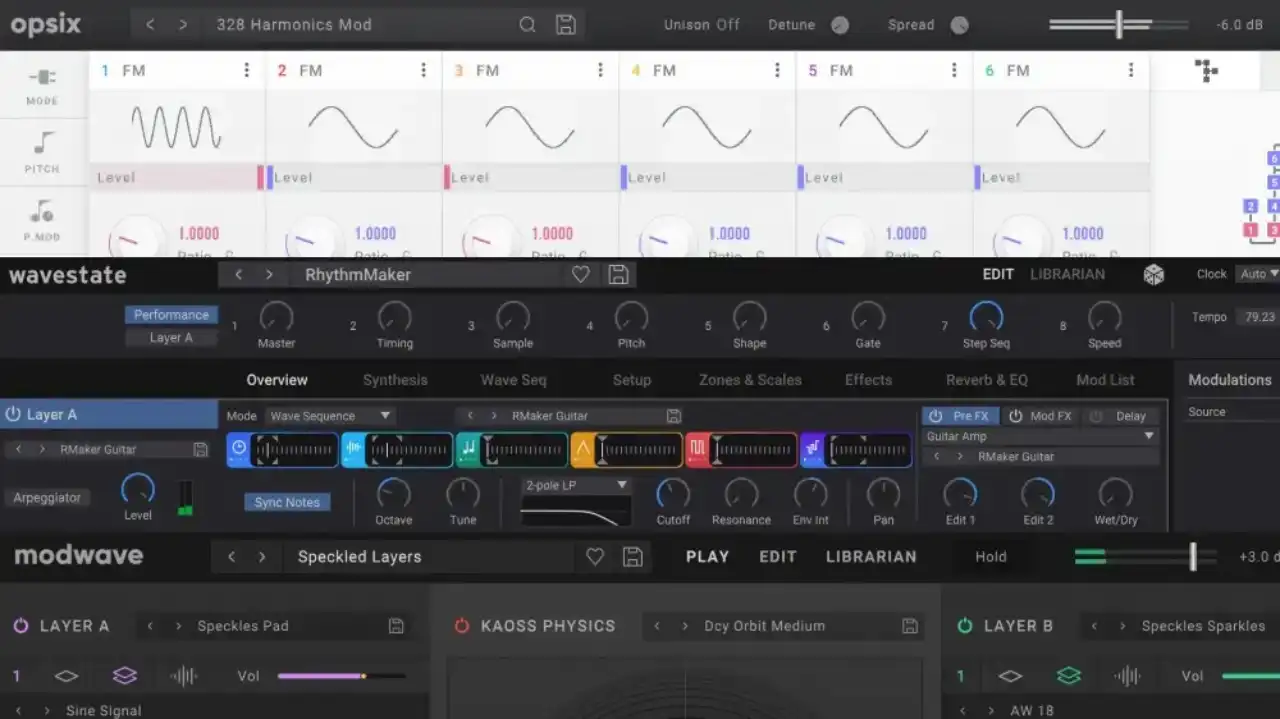Image resolution: width=1280 pixels, height=719 pixels.
Task: Select the P.MOD icon in opsix sidebar
Action: (x=42, y=220)
